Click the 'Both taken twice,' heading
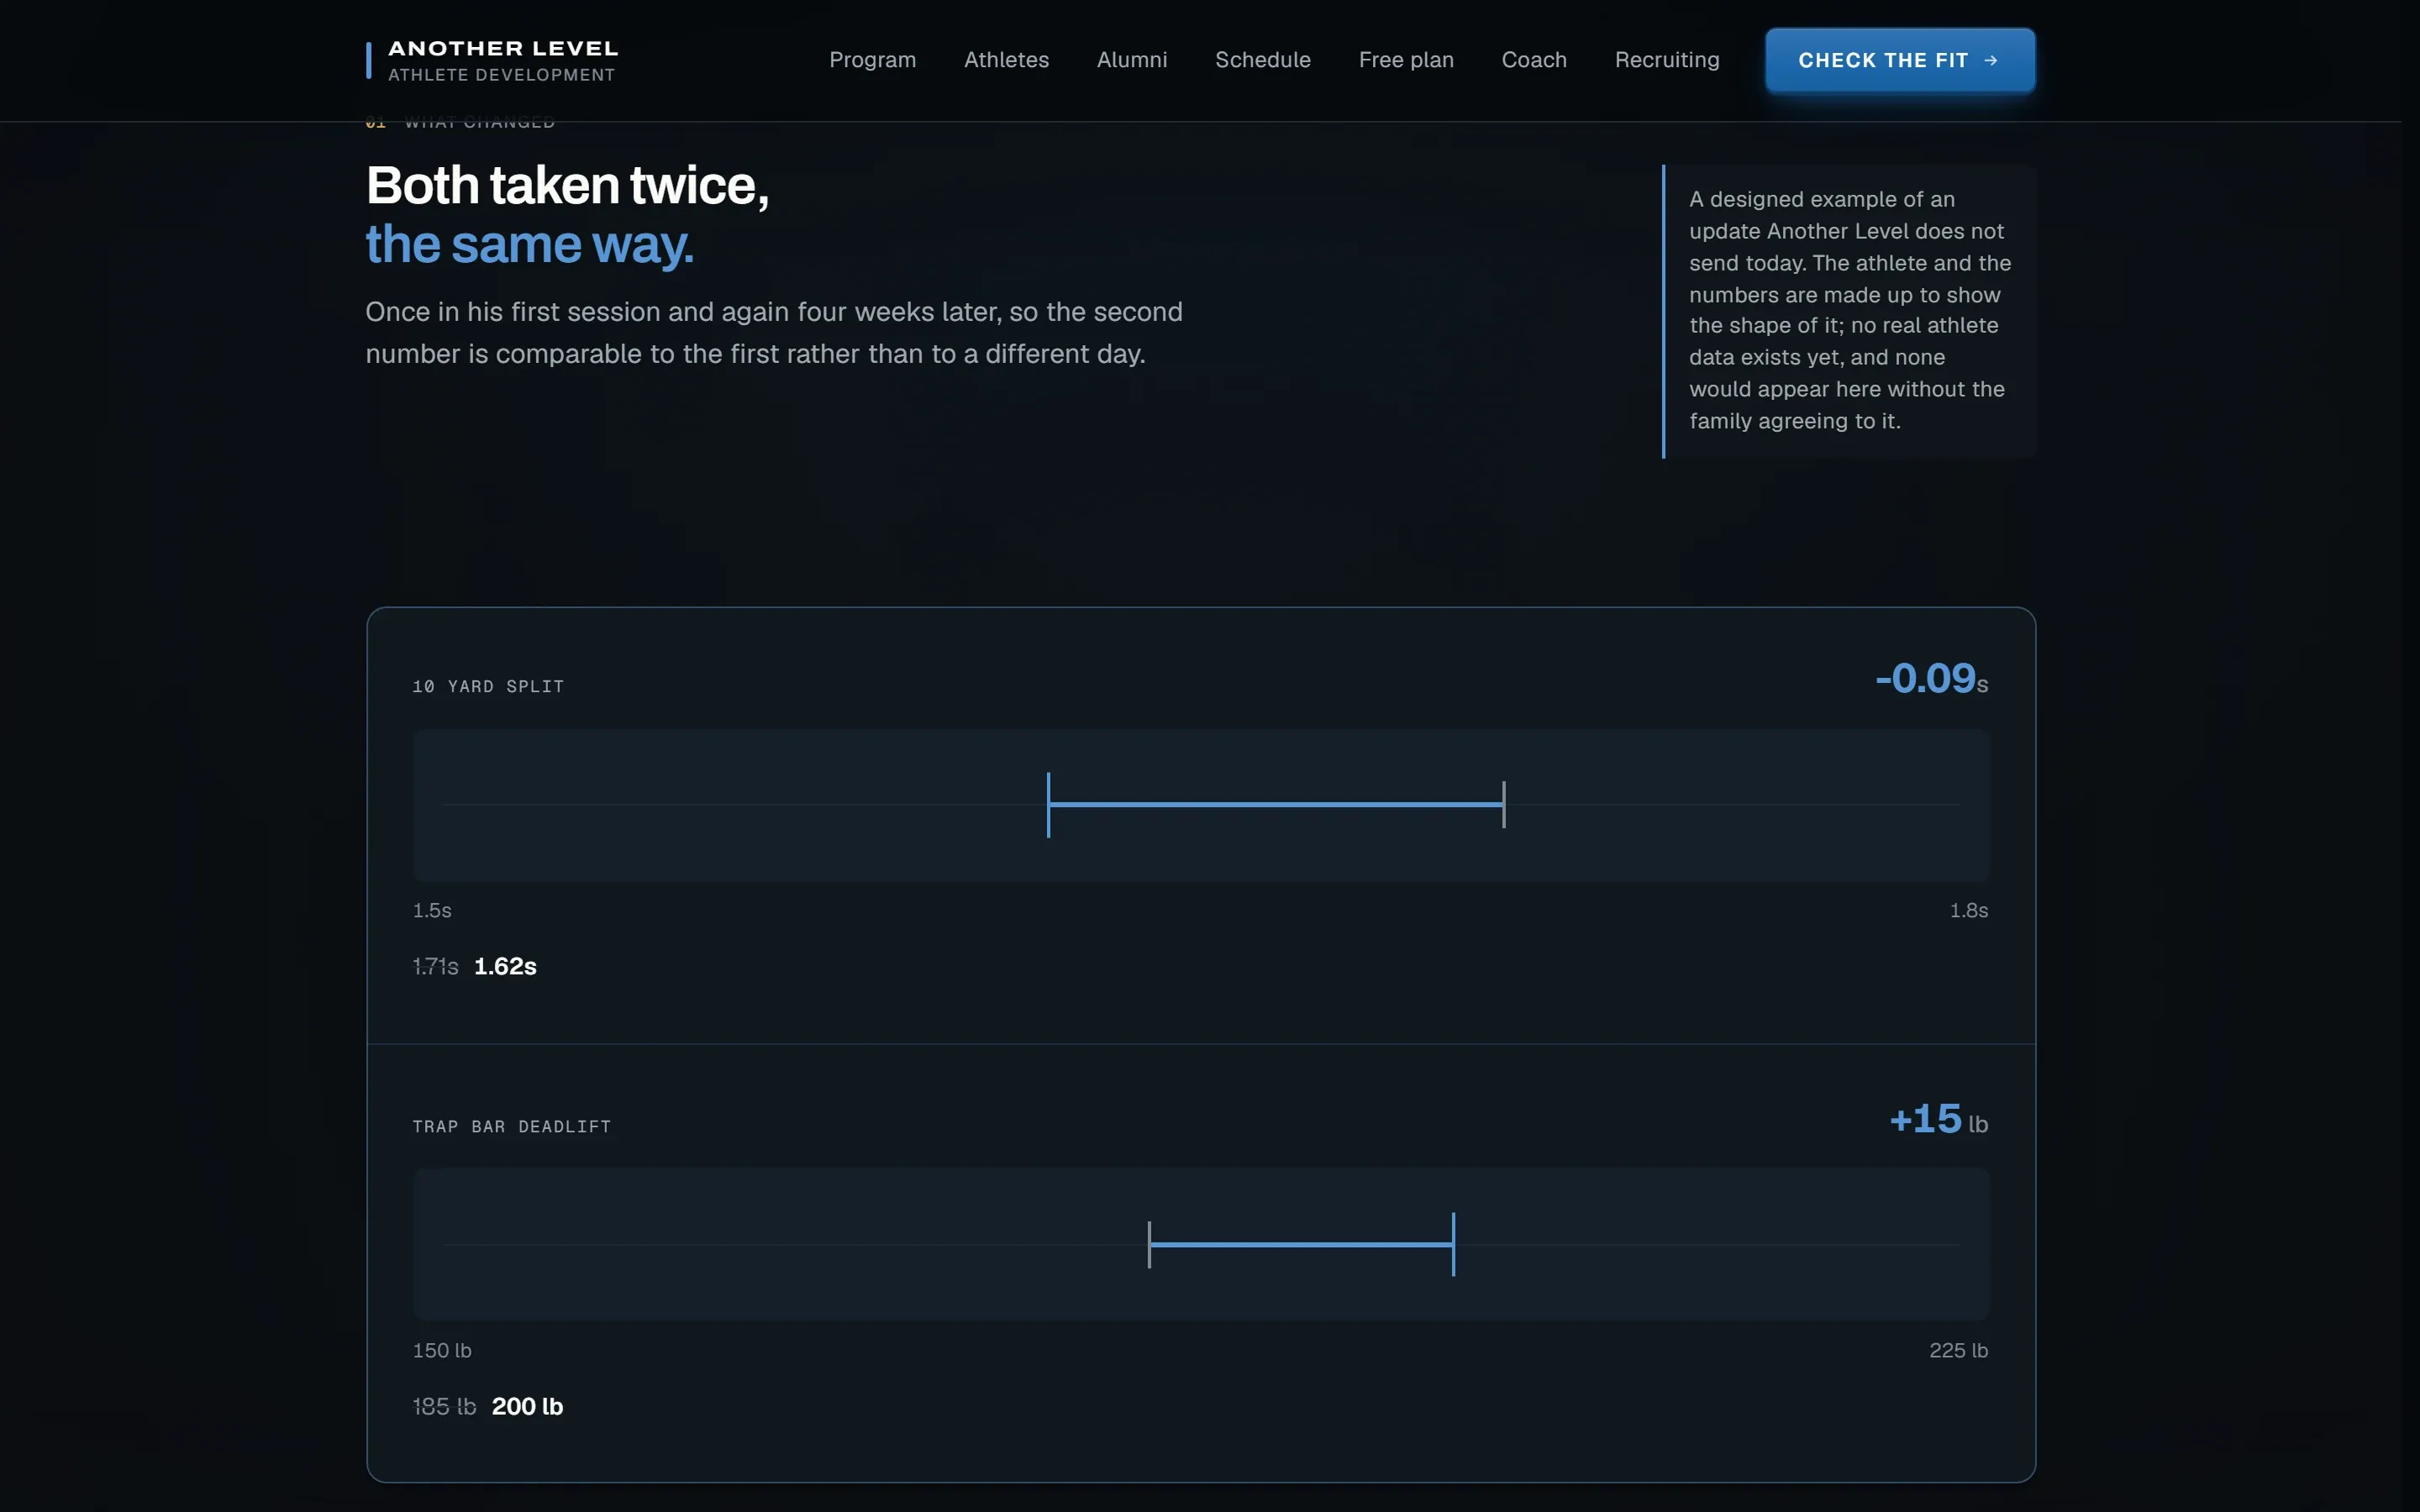 tap(567, 186)
